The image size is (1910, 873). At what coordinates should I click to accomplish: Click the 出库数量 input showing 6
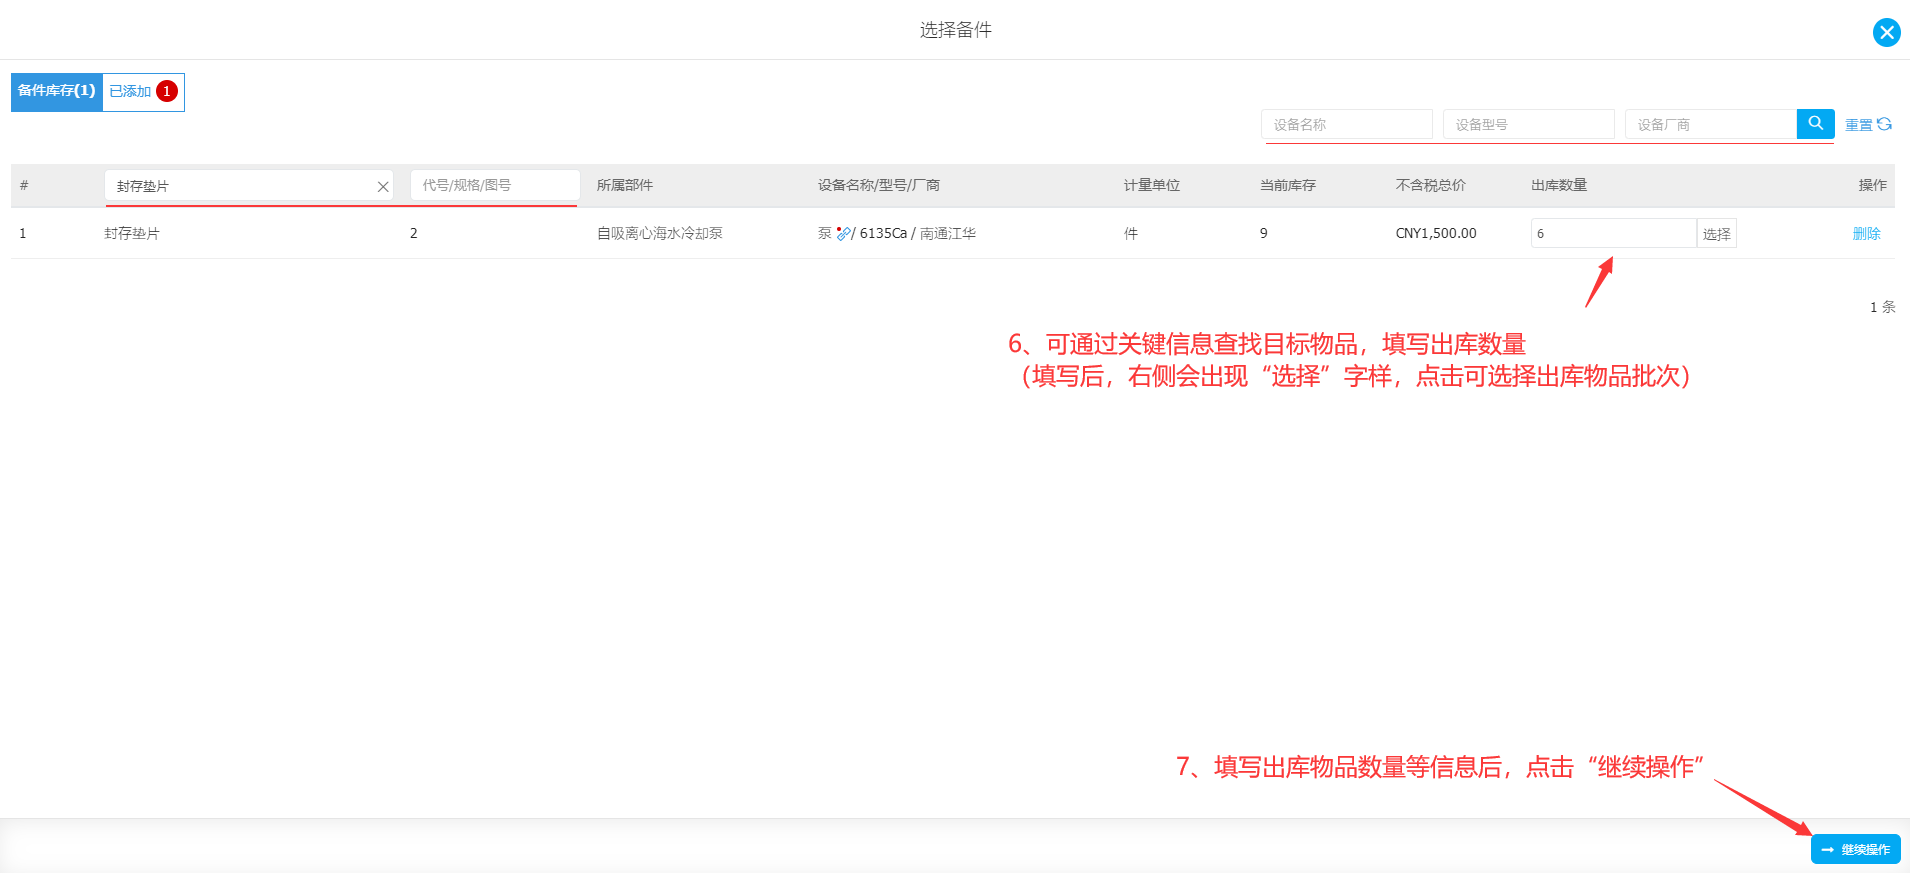(1613, 233)
